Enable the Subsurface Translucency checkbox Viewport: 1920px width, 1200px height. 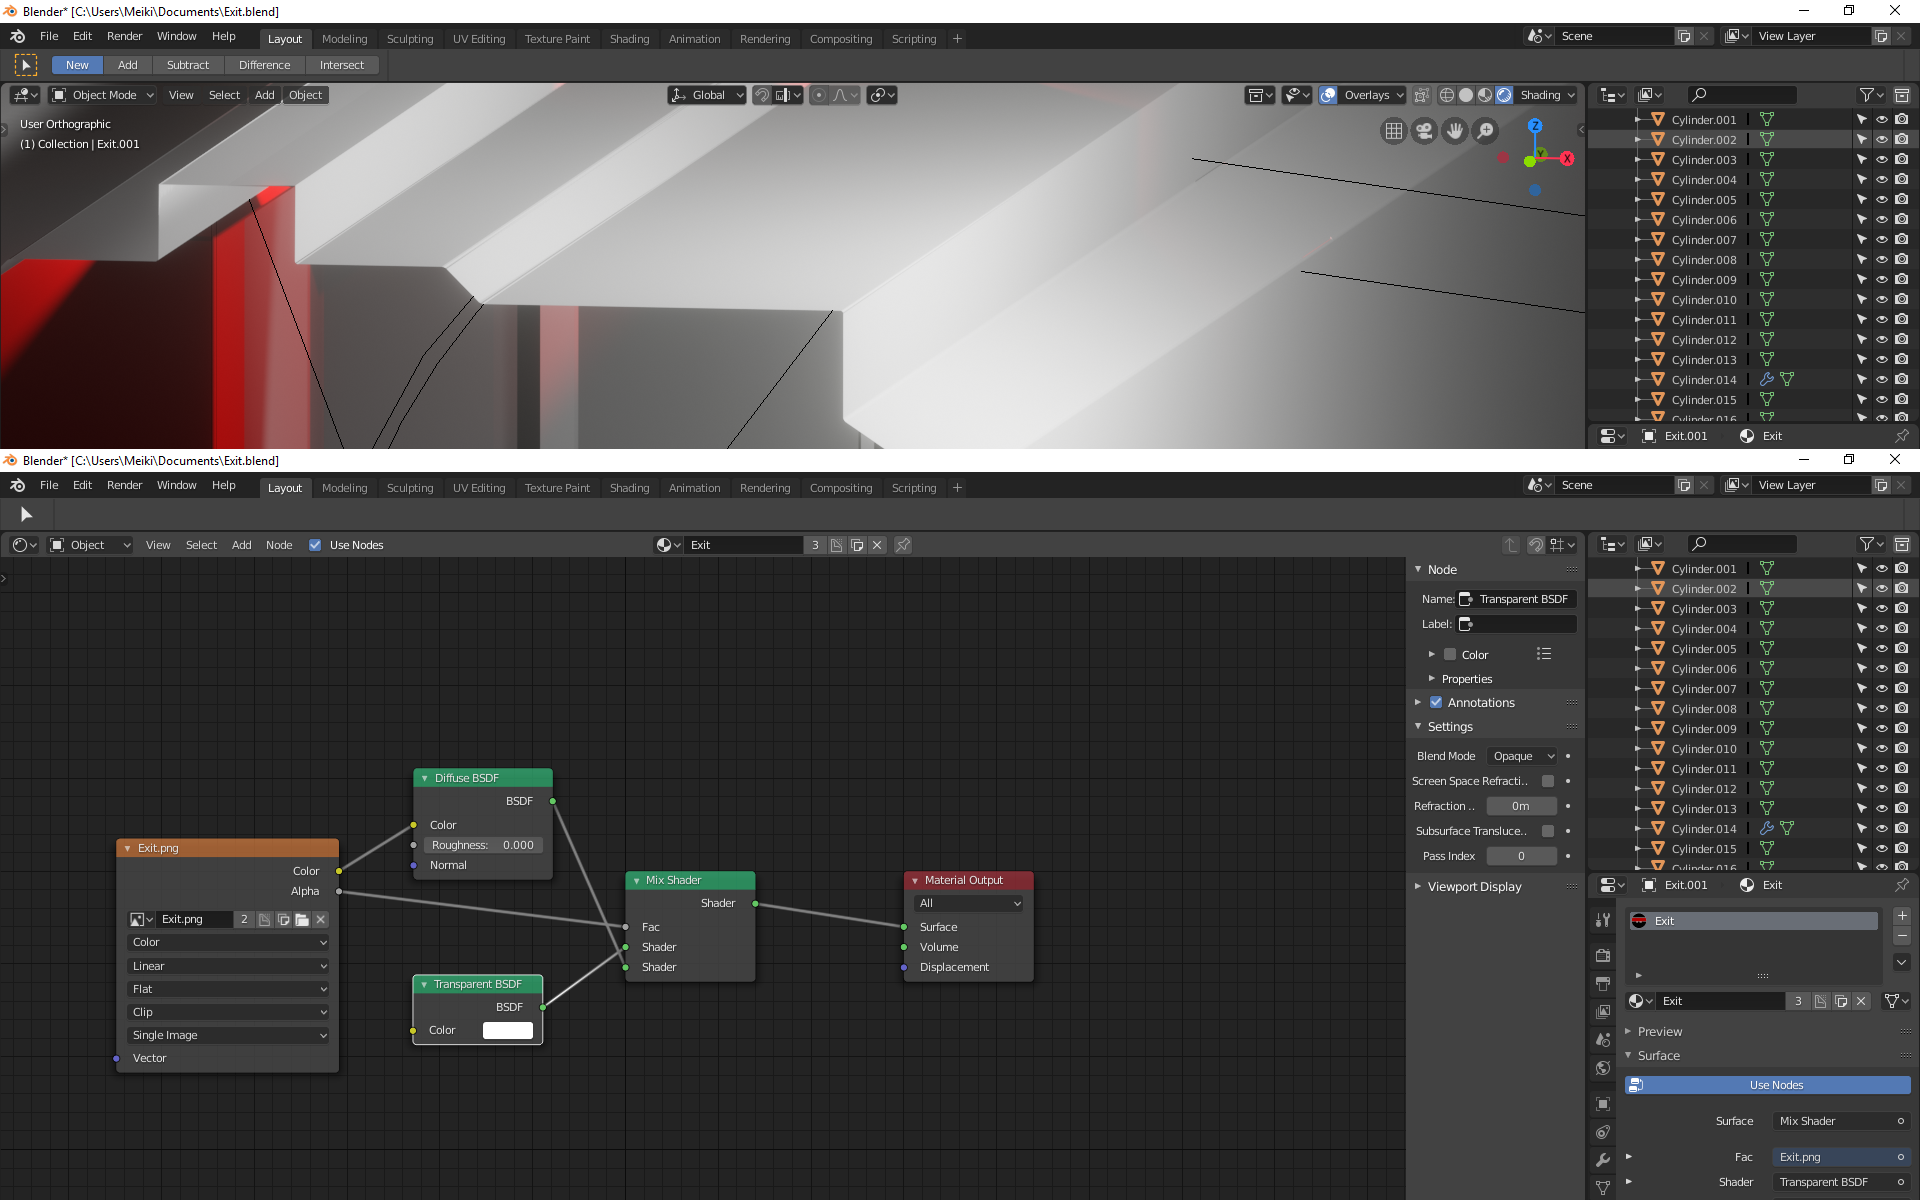click(x=1548, y=831)
